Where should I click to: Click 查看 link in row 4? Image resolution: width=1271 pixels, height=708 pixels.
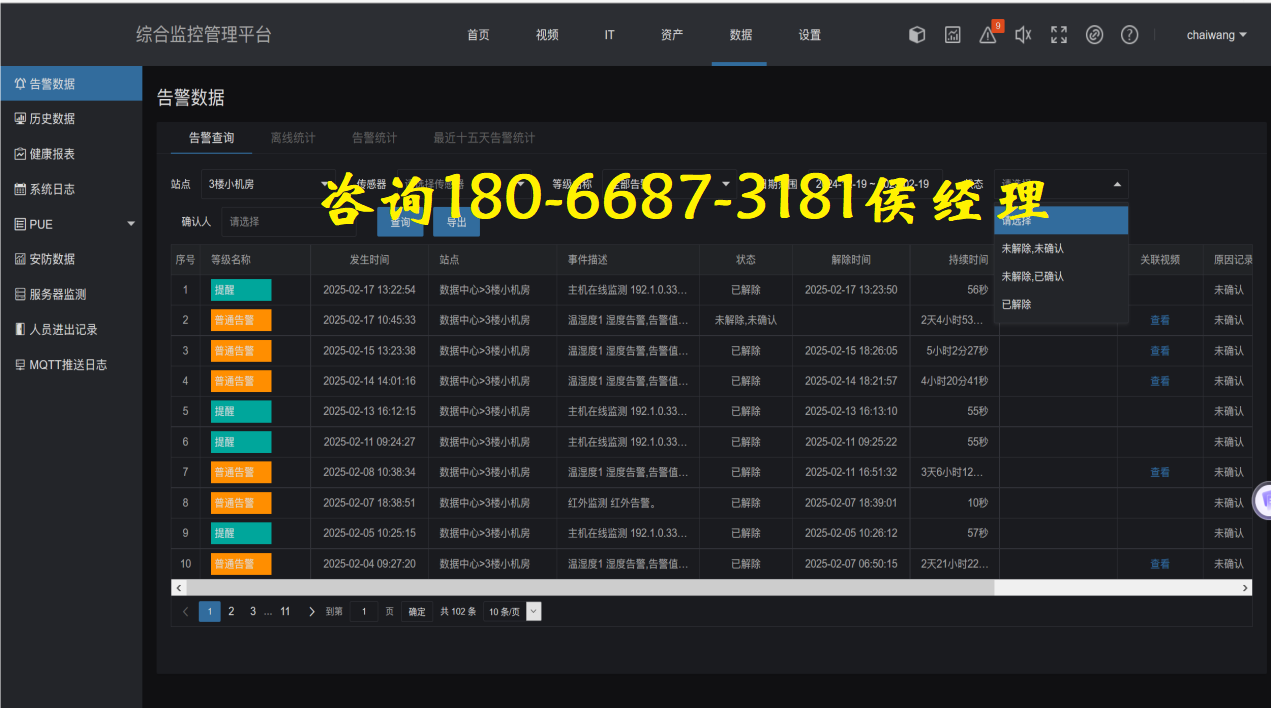pyautogui.click(x=1160, y=381)
